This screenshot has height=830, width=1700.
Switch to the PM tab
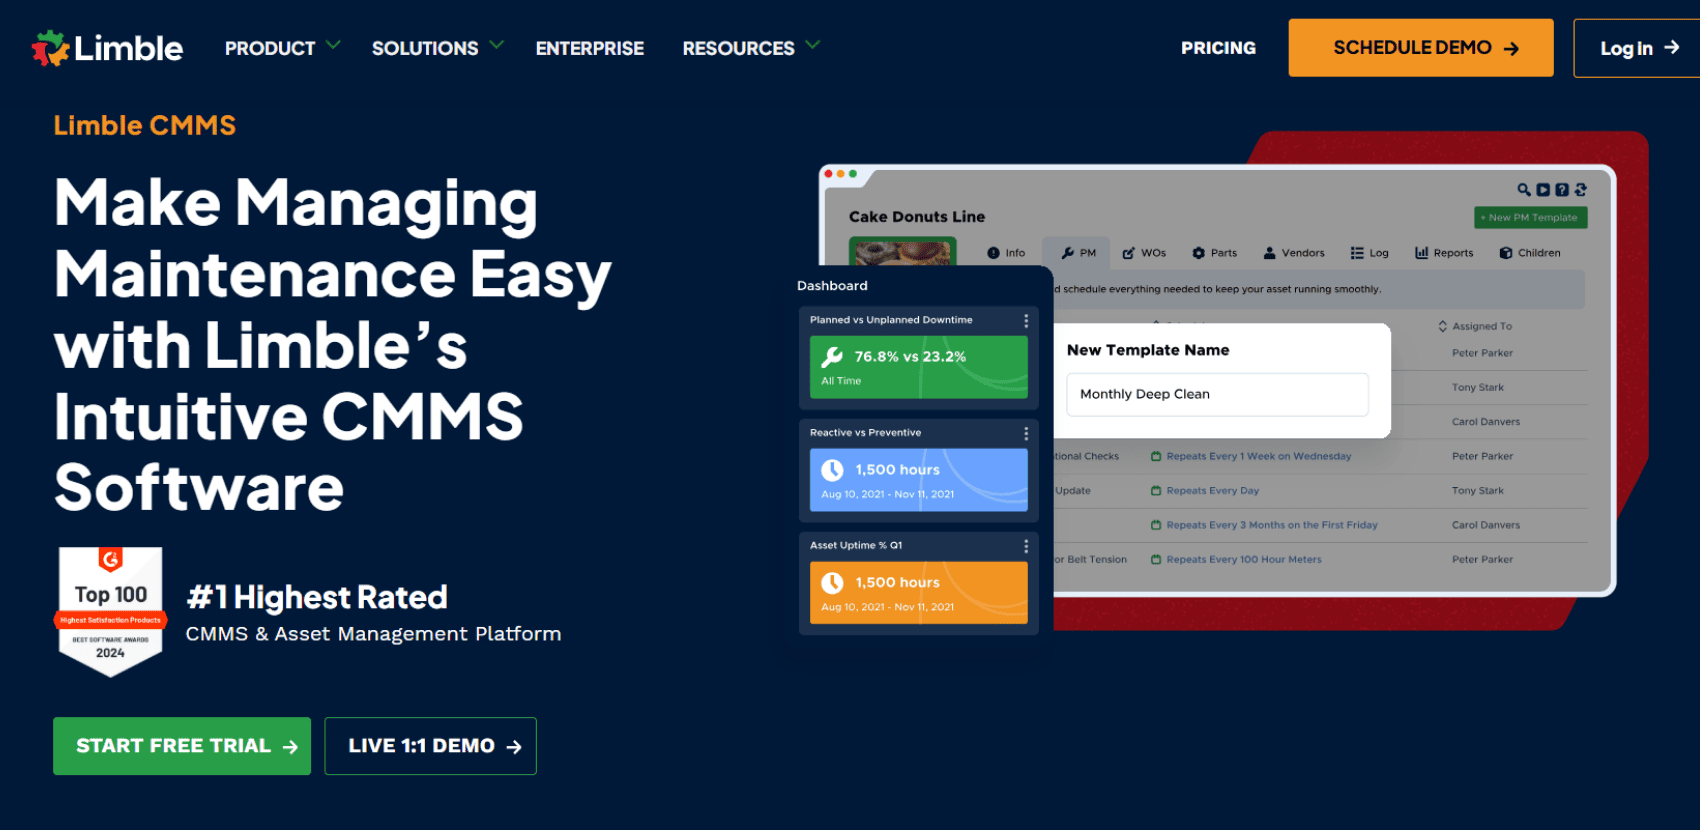pyautogui.click(x=1079, y=253)
